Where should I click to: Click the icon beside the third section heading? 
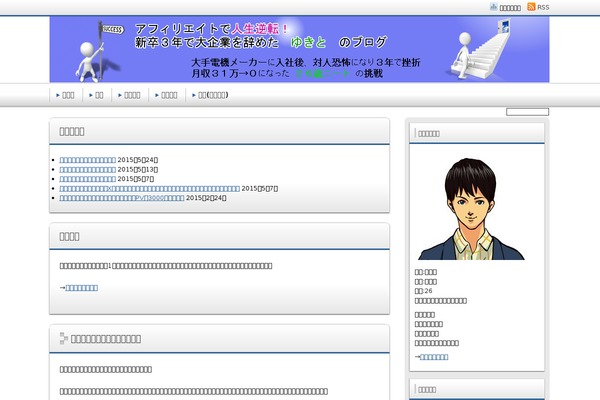click(64, 338)
